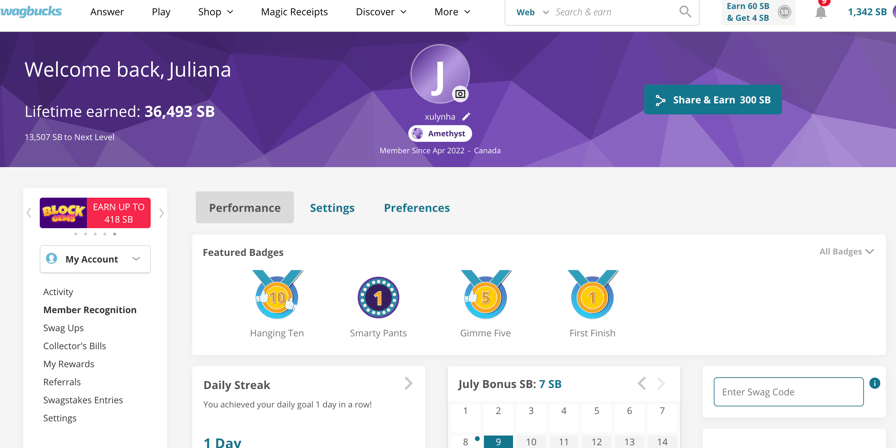Switch to the Preferences tab
The width and height of the screenshot is (896, 448).
click(x=417, y=208)
